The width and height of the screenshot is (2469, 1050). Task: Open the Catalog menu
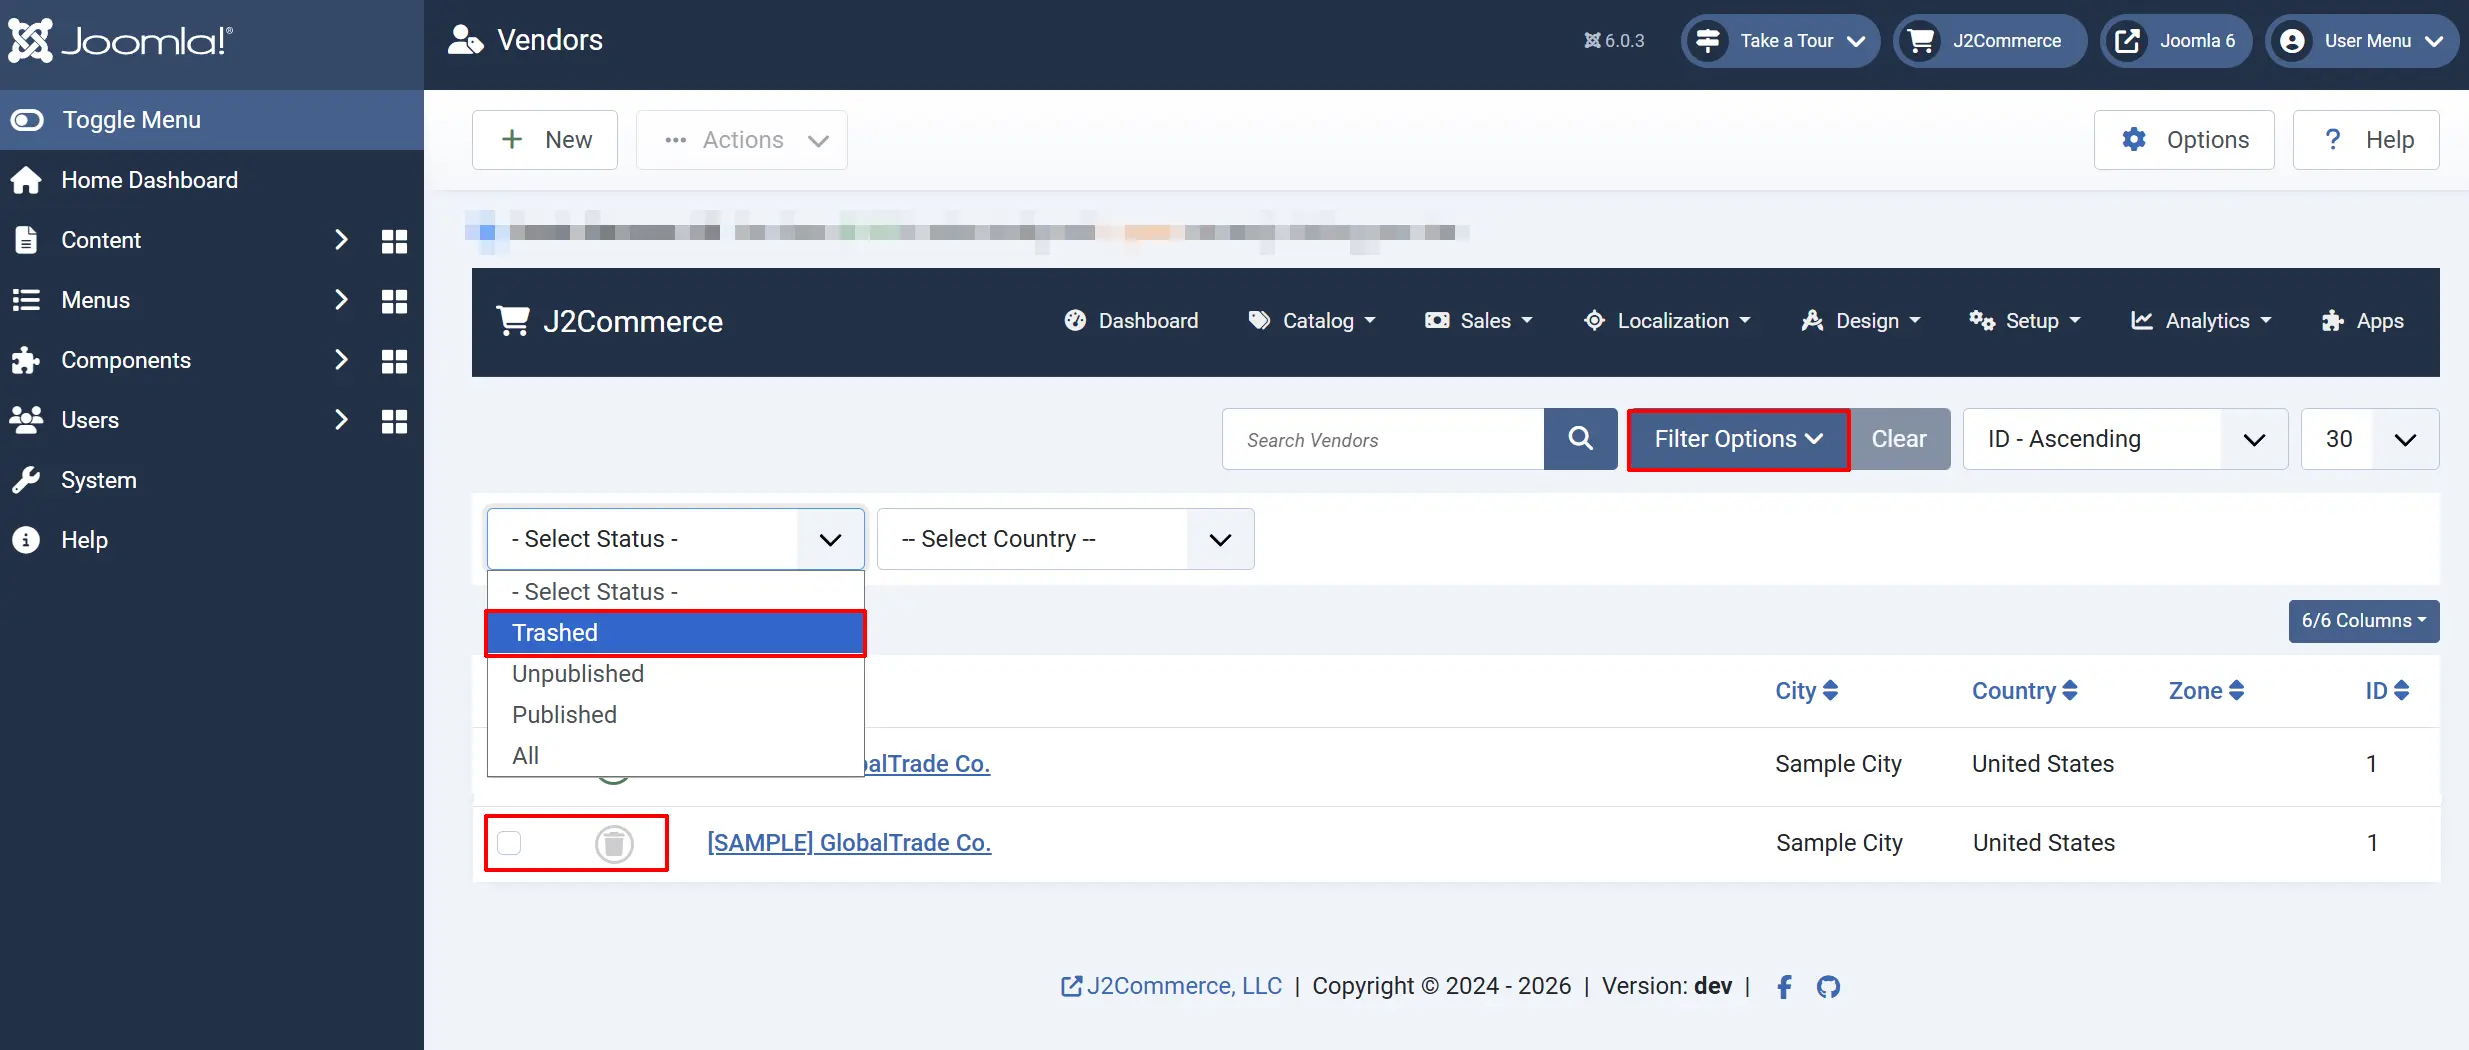click(x=1312, y=321)
